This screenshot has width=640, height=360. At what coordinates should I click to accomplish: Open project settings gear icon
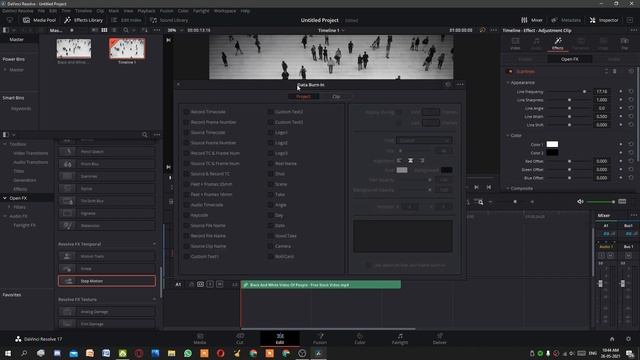[628, 339]
